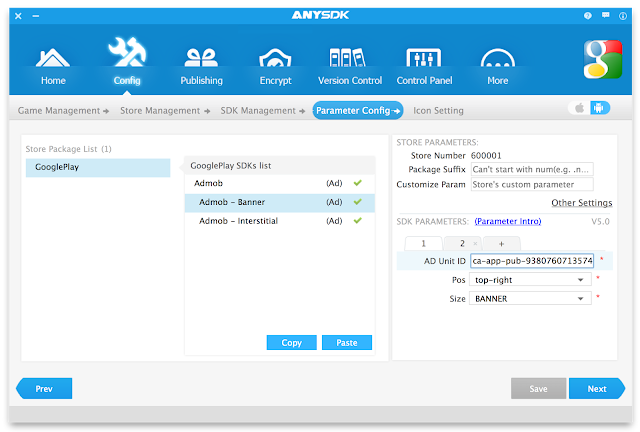
Task: Click the Paste button
Action: (x=347, y=343)
